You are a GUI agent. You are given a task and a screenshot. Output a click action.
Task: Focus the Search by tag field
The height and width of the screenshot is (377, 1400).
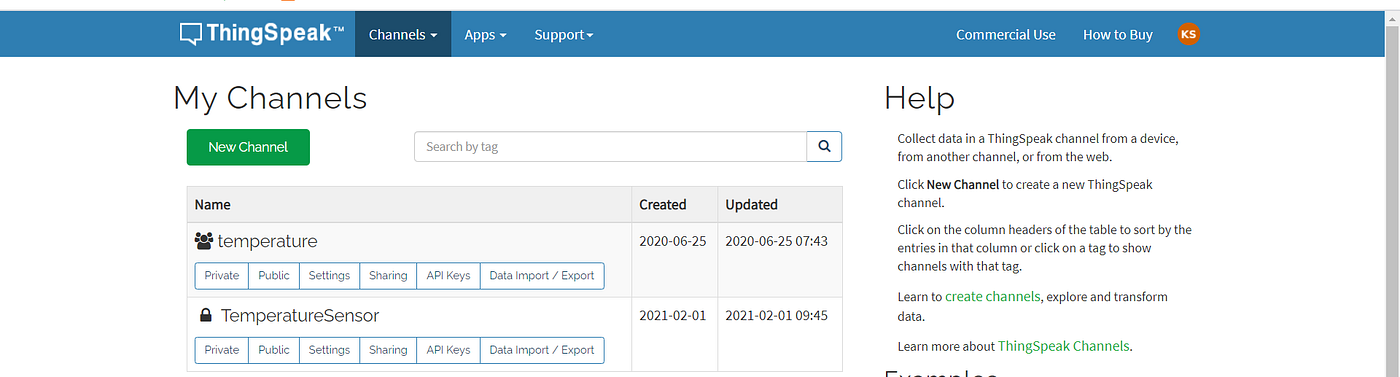(610, 146)
